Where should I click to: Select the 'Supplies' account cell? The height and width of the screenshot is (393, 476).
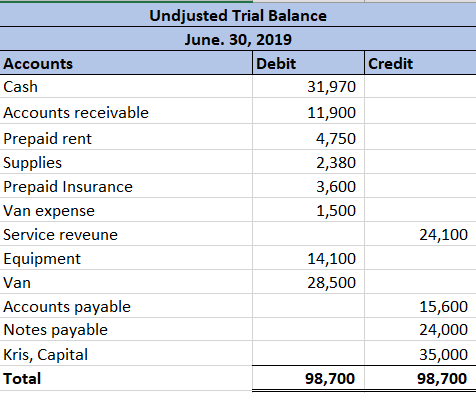pos(126,162)
